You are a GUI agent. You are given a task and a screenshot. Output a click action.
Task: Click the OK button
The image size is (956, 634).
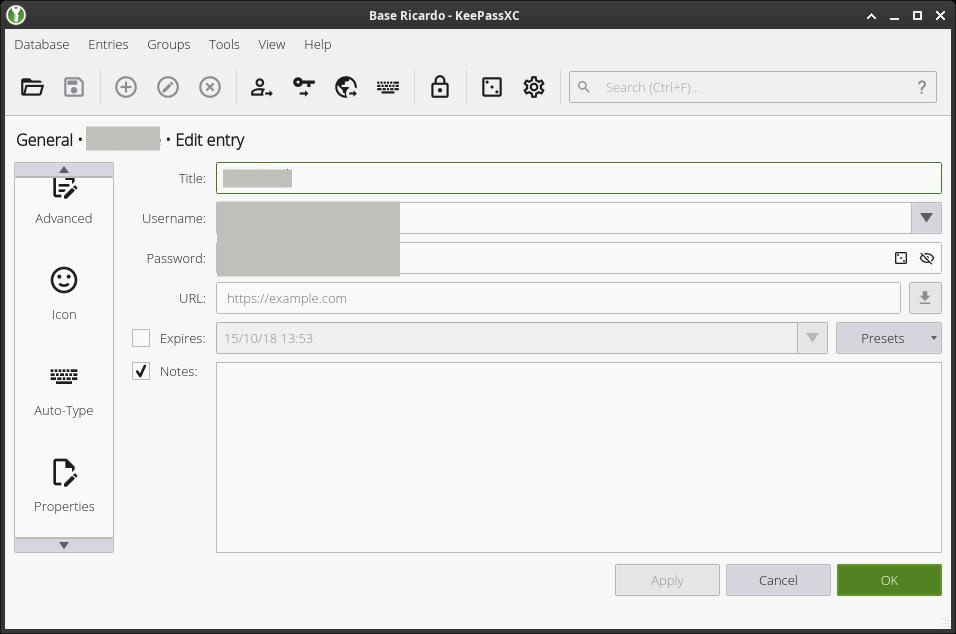pyautogui.click(x=889, y=580)
